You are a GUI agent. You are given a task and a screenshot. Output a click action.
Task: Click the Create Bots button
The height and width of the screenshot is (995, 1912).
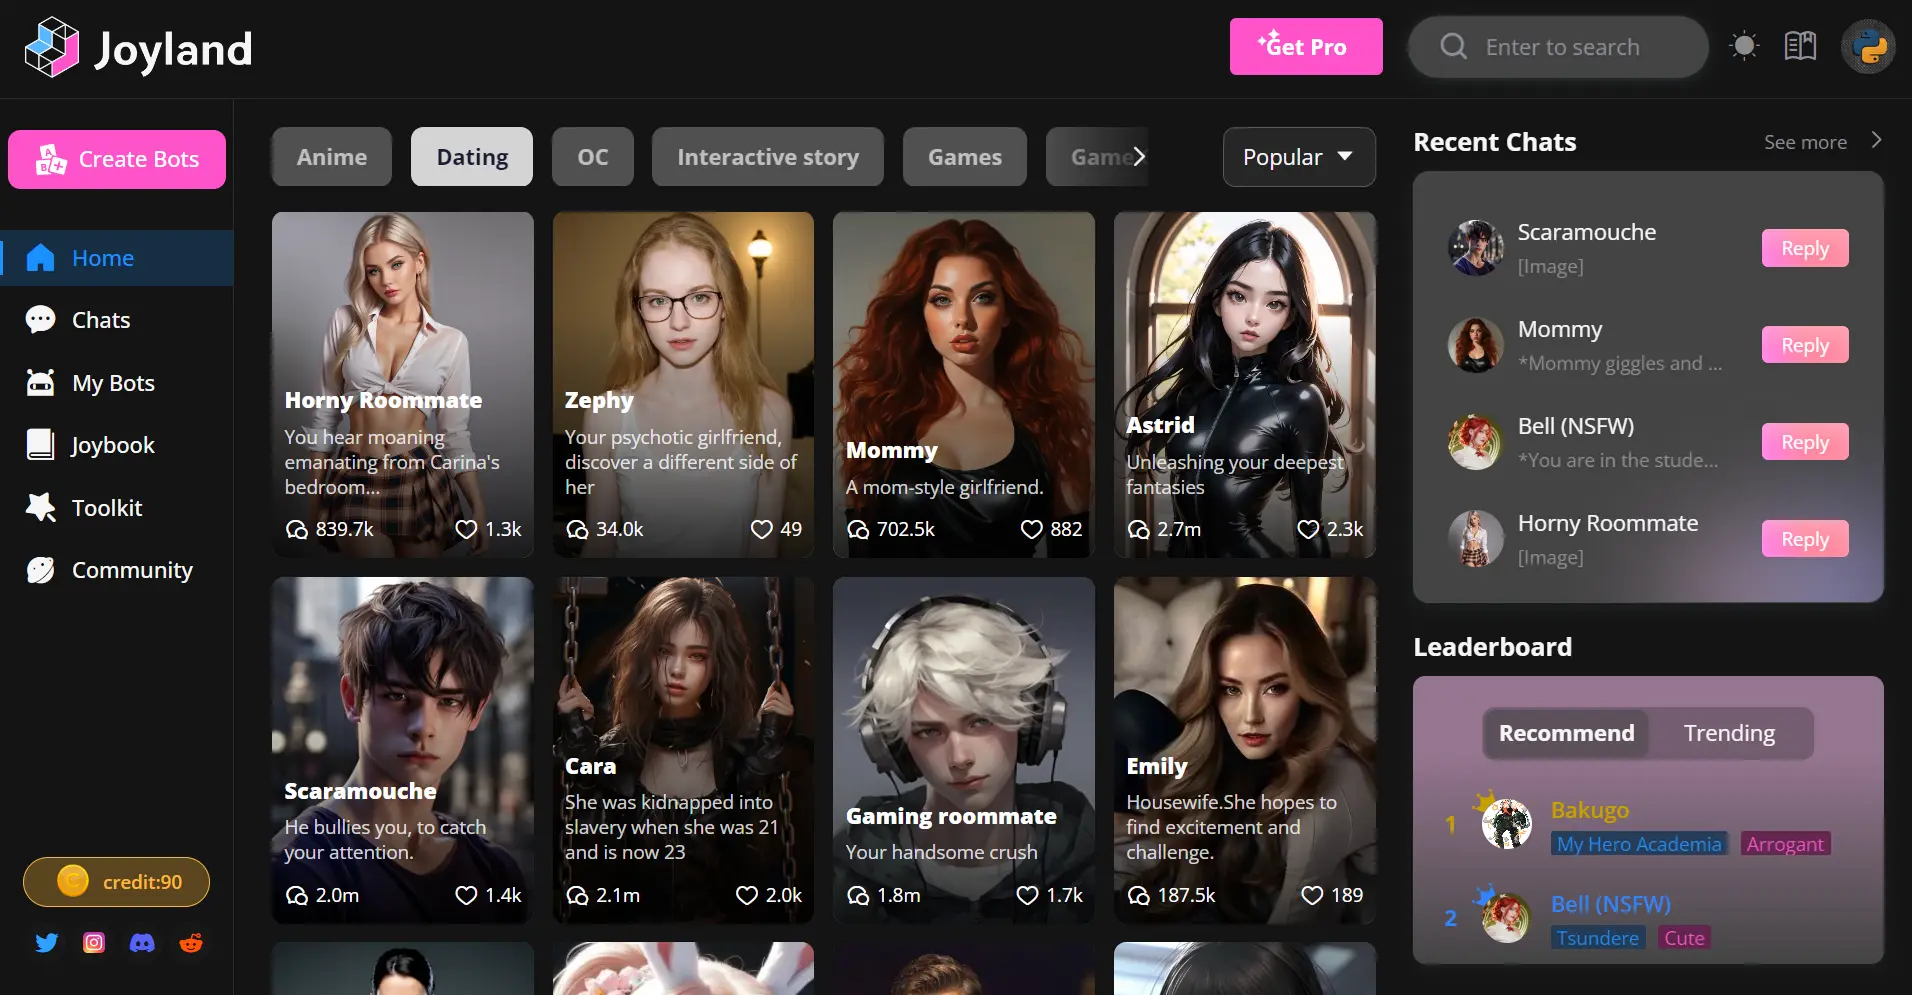click(x=117, y=159)
